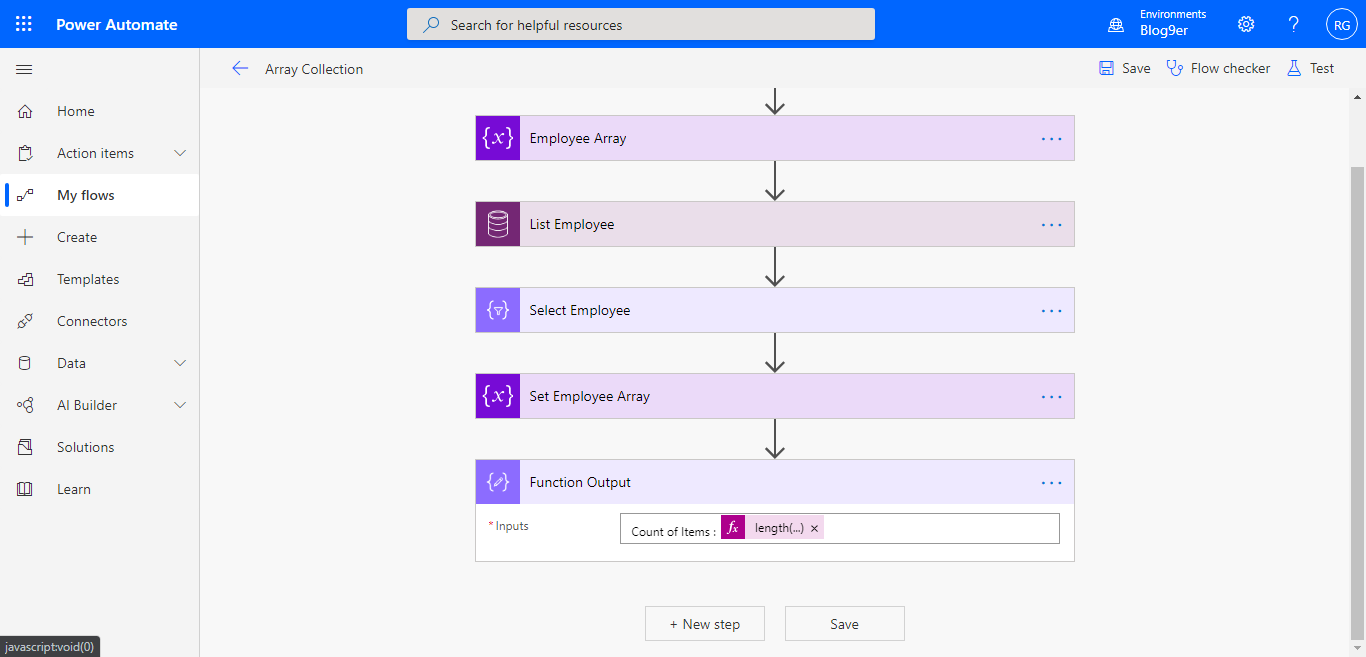Click the AI Builder icon
Image resolution: width=1366 pixels, height=657 pixels.
tap(25, 405)
